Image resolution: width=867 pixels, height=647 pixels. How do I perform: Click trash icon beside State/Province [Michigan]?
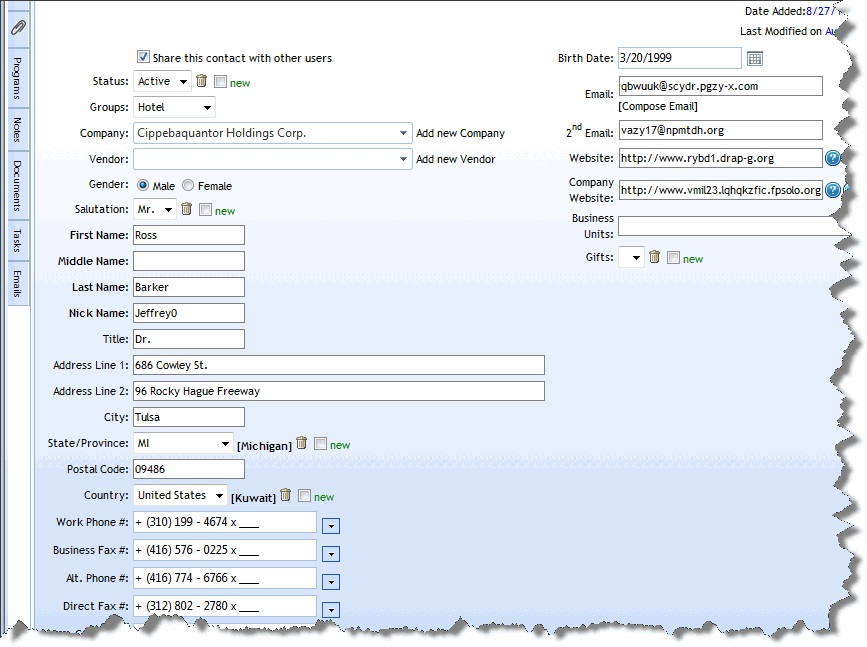pos(301,442)
